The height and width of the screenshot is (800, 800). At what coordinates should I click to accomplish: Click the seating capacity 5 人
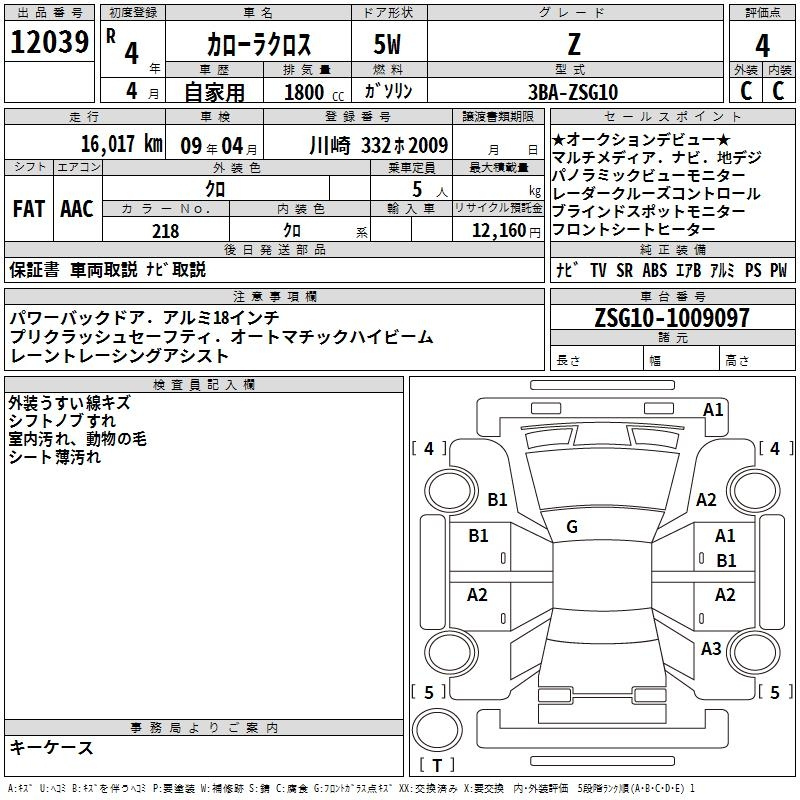(x=430, y=190)
